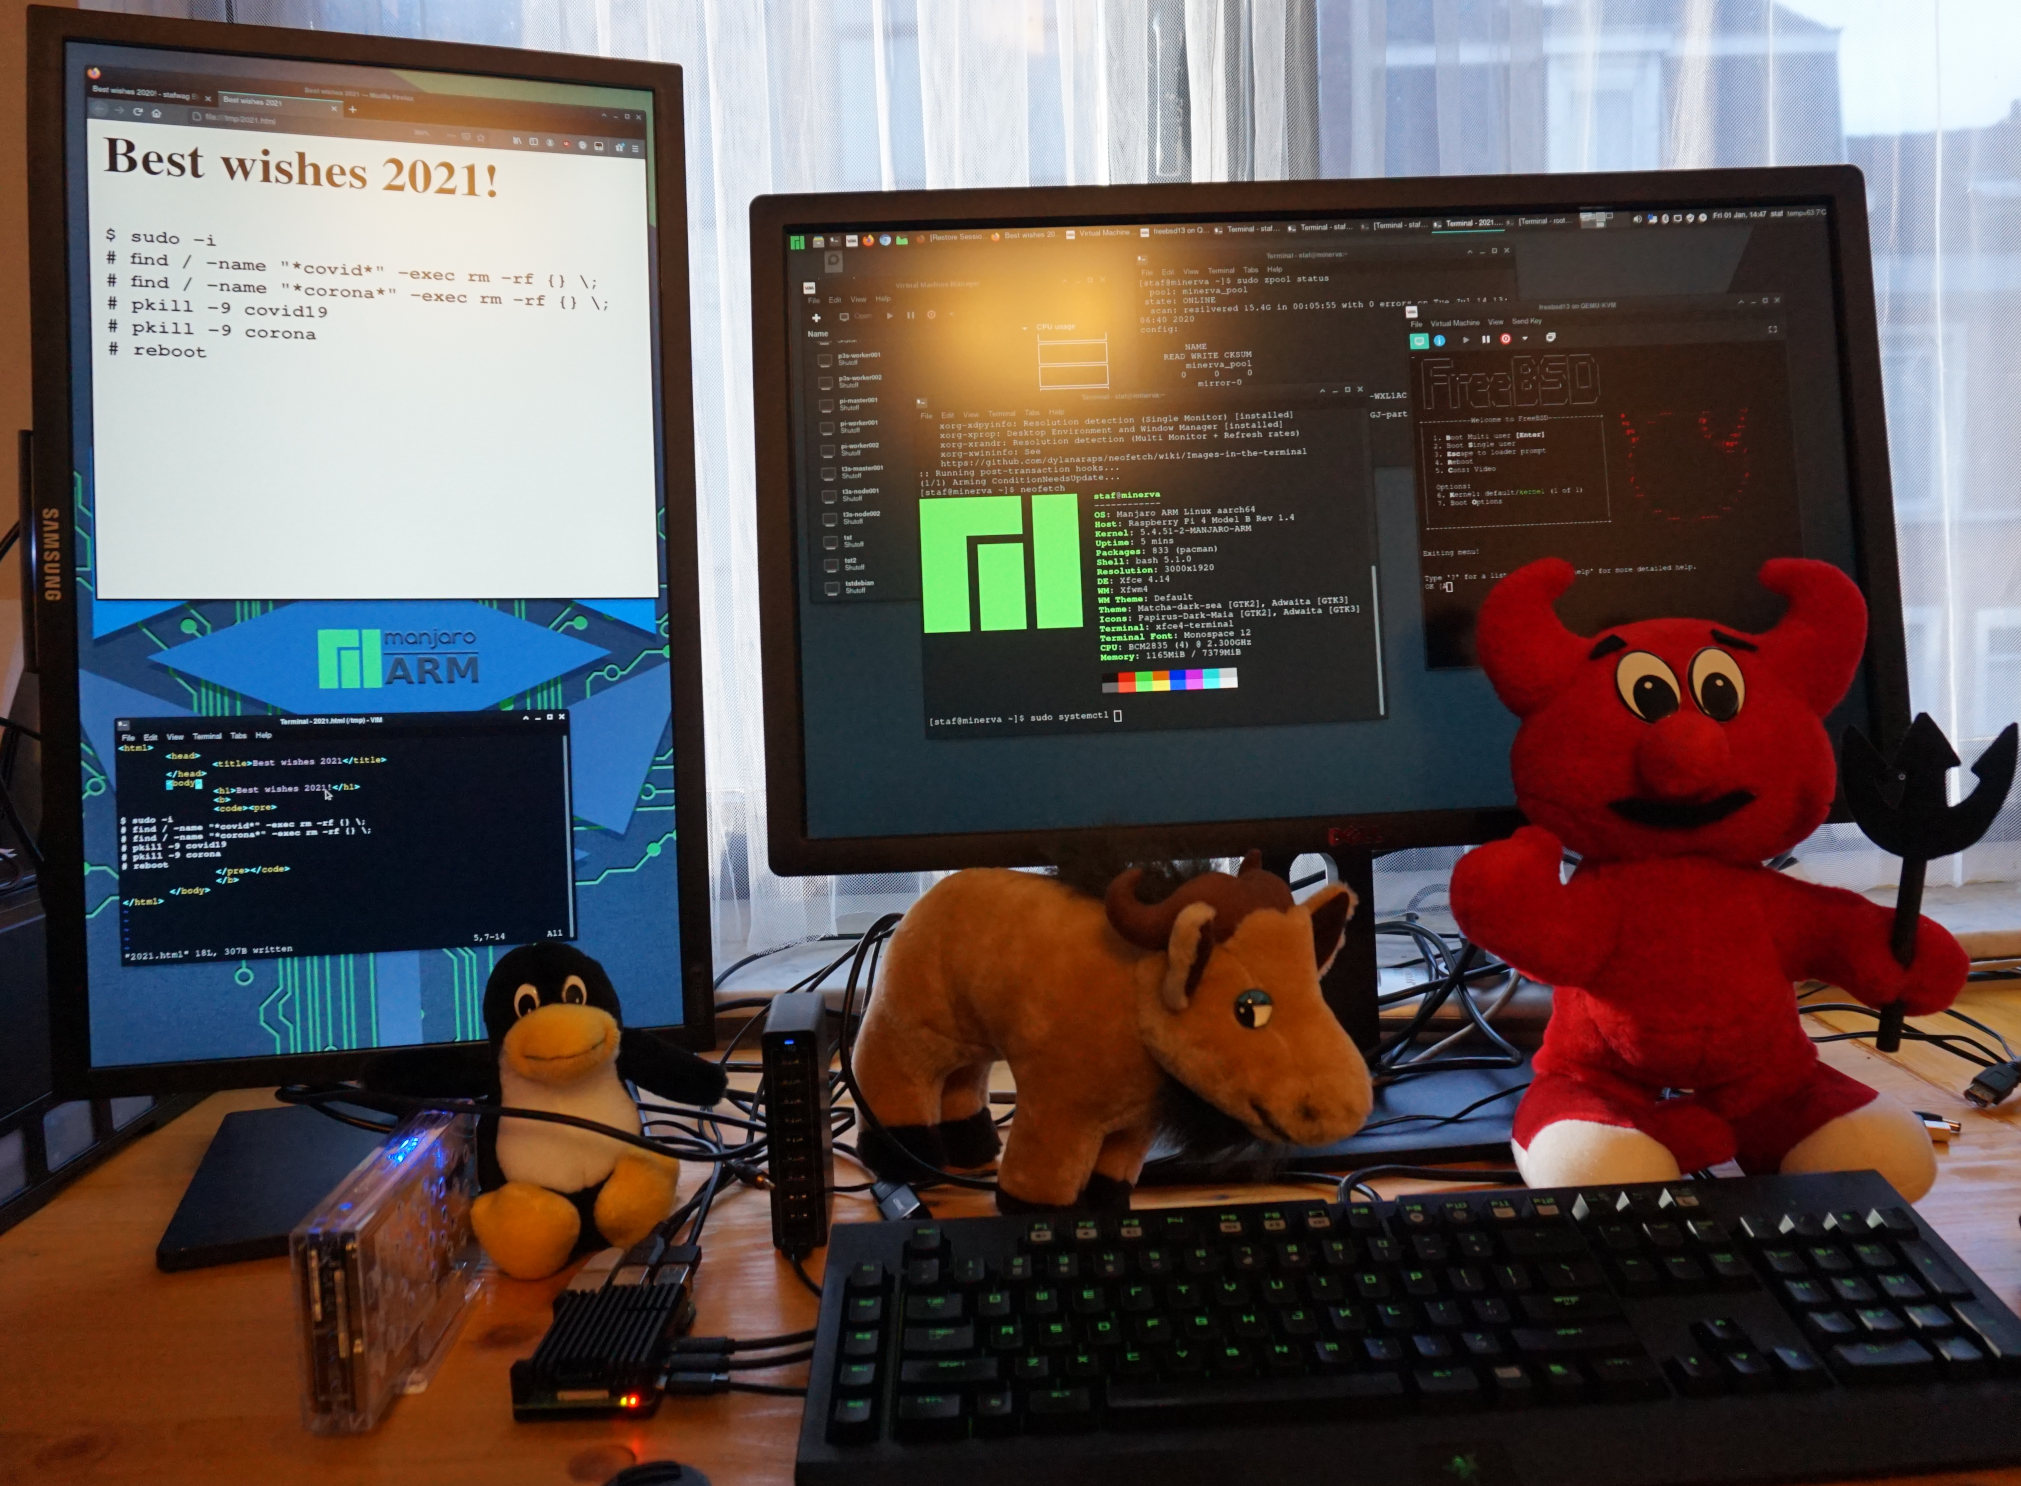2021x1486 pixels.
Task: Open Manjaro application menu icon
Action: pyautogui.click(x=797, y=241)
